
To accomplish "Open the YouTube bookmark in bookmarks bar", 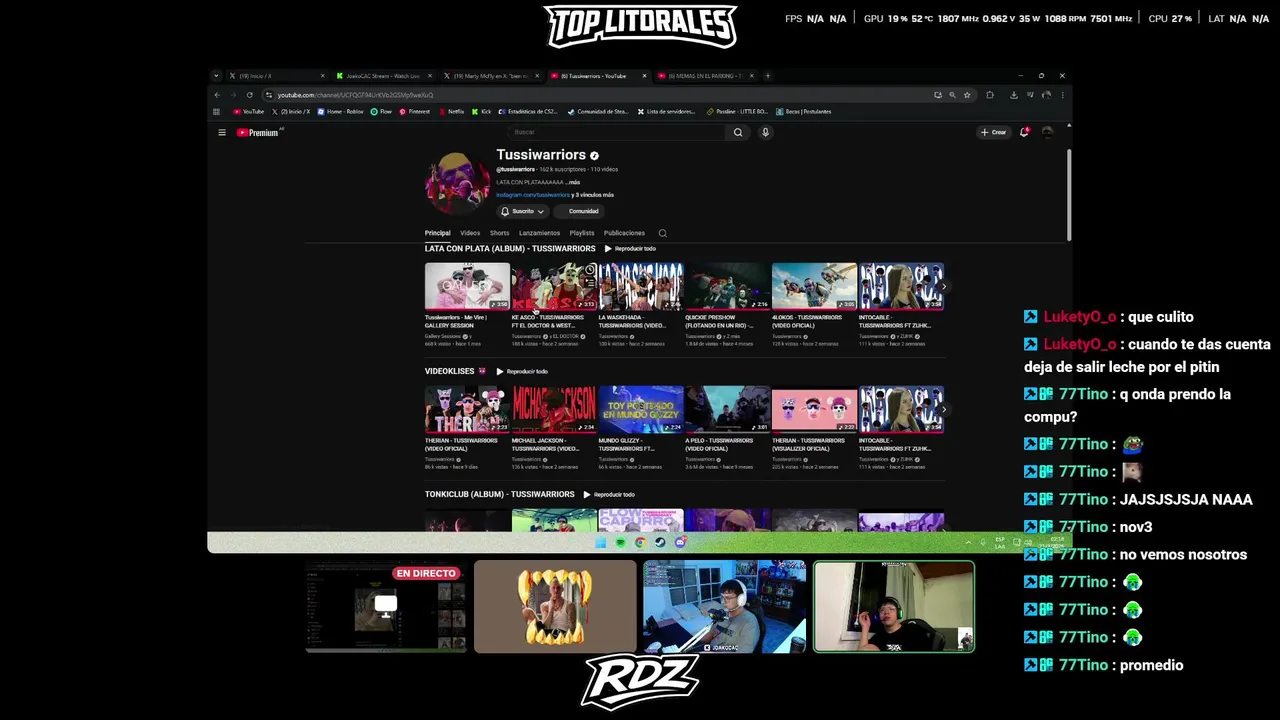I will pos(249,112).
